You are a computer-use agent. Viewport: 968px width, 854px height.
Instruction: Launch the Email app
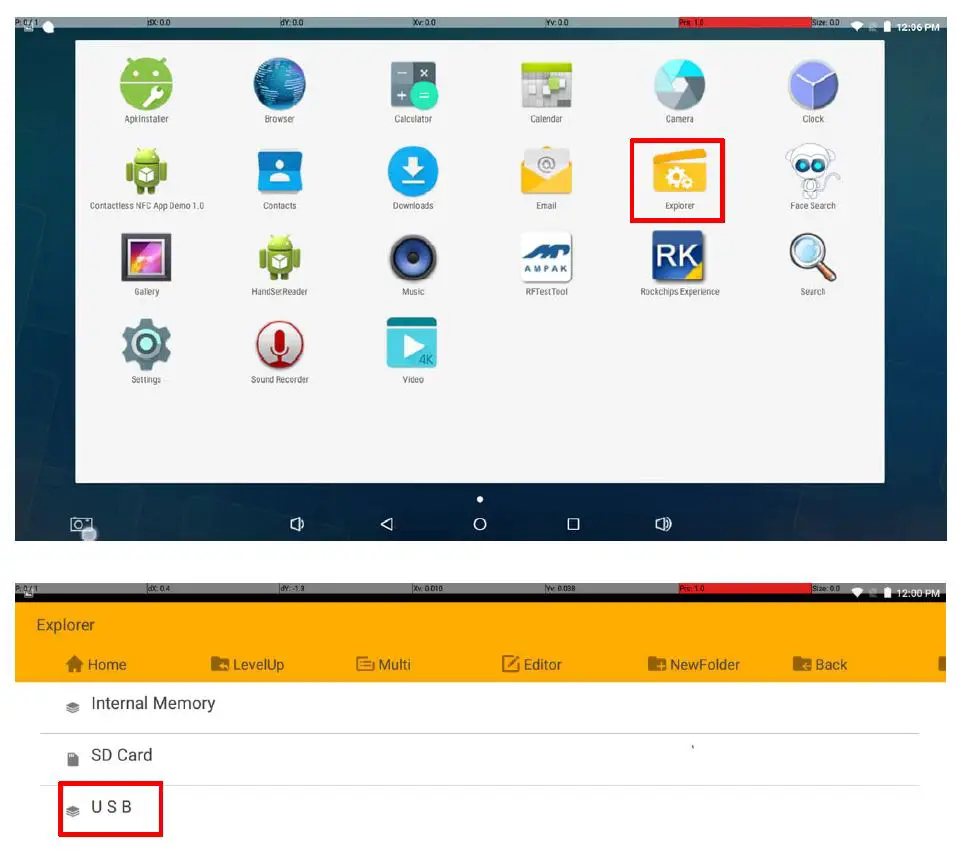pyautogui.click(x=546, y=178)
